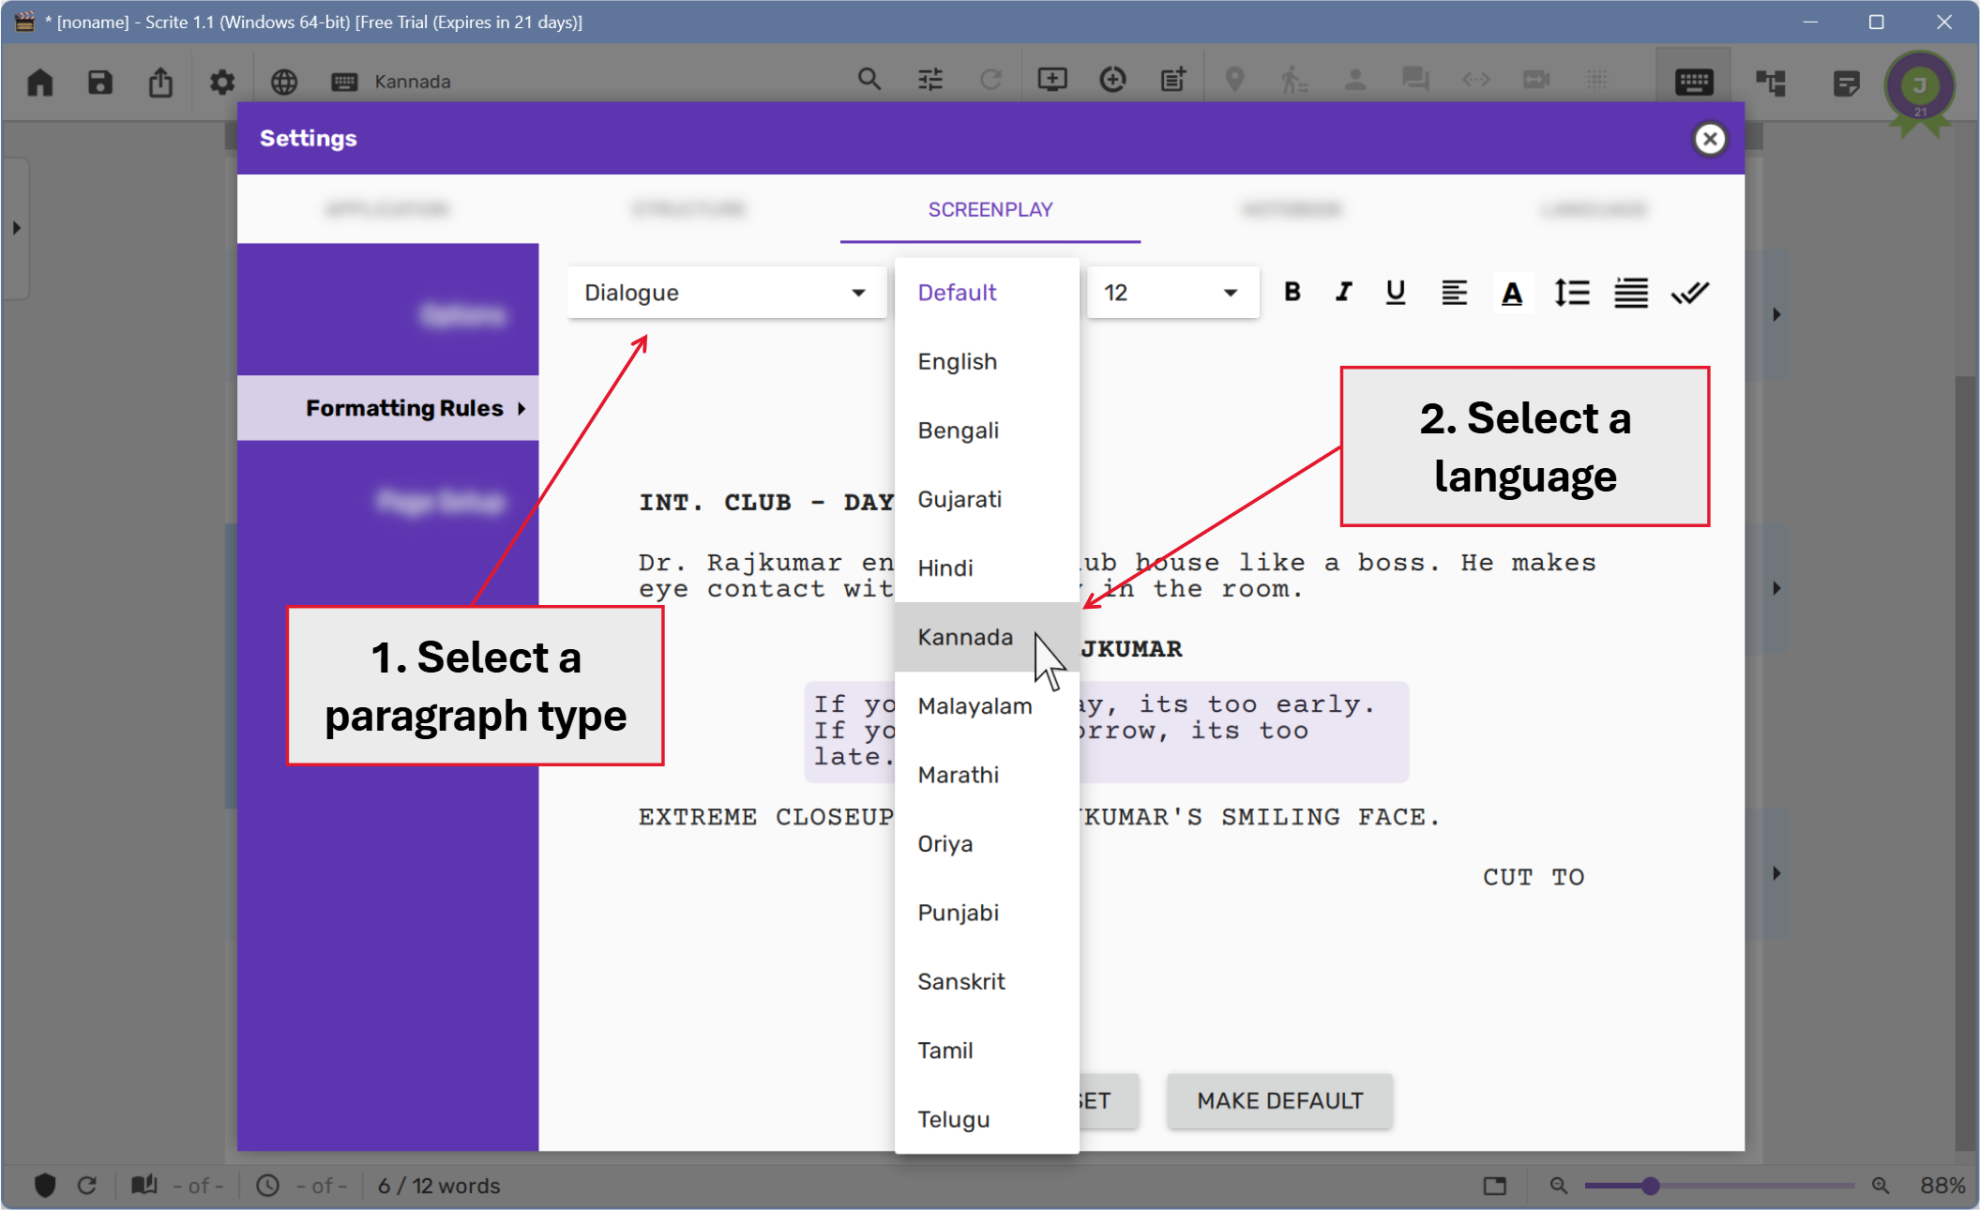Switch to the SCREENPLAY settings tab
This screenshot has height=1210, width=1980.
[990, 209]
